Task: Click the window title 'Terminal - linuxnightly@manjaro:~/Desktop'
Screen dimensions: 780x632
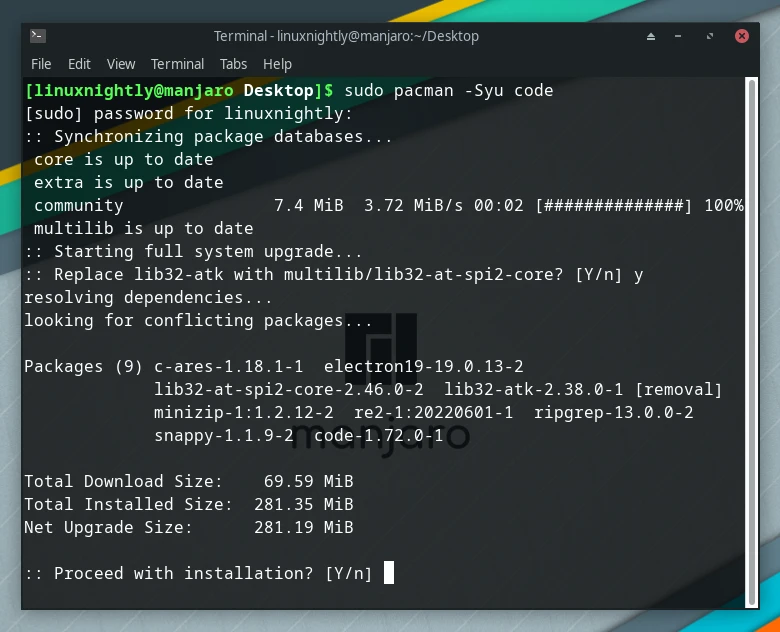Action: tap(346, 36)
